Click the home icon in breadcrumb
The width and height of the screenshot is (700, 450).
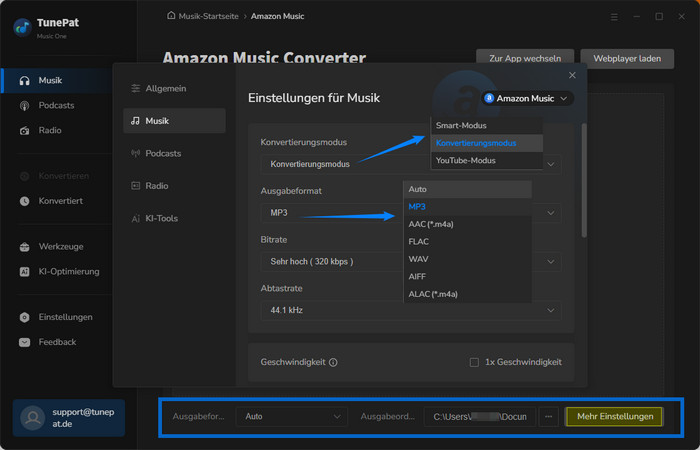click(x=171, y=16)
